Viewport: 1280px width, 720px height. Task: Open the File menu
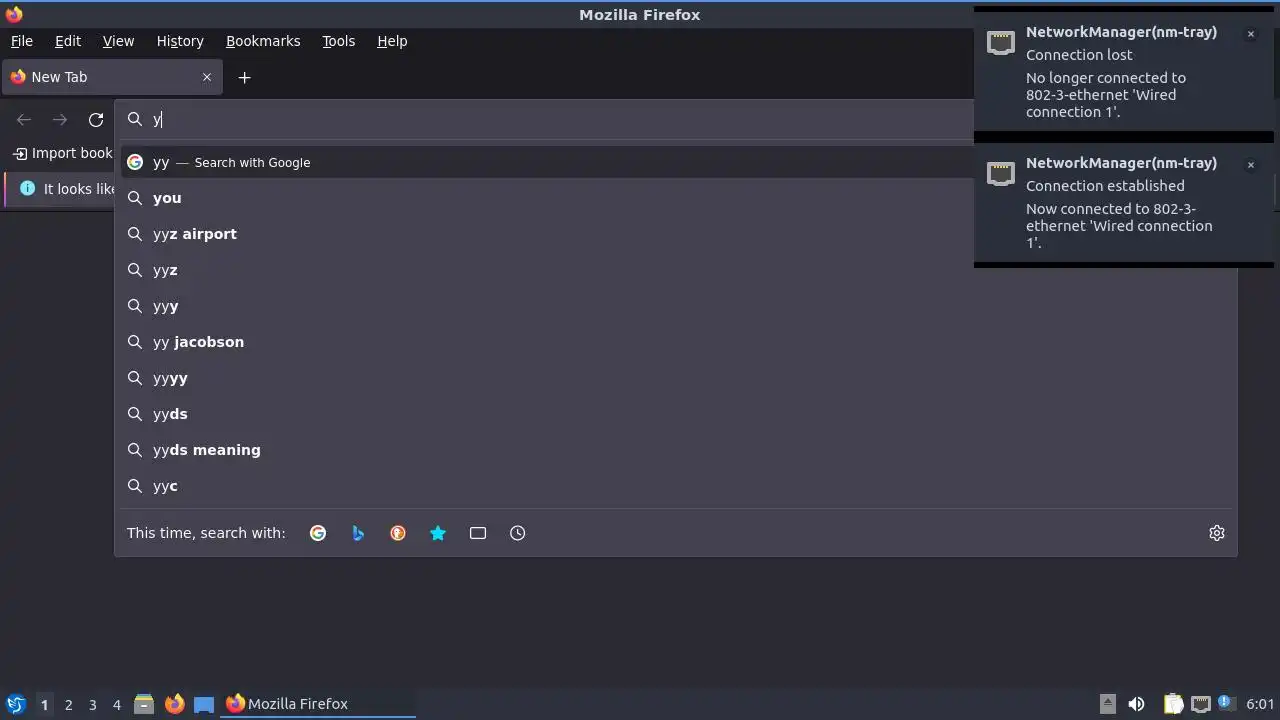[21, 41]
